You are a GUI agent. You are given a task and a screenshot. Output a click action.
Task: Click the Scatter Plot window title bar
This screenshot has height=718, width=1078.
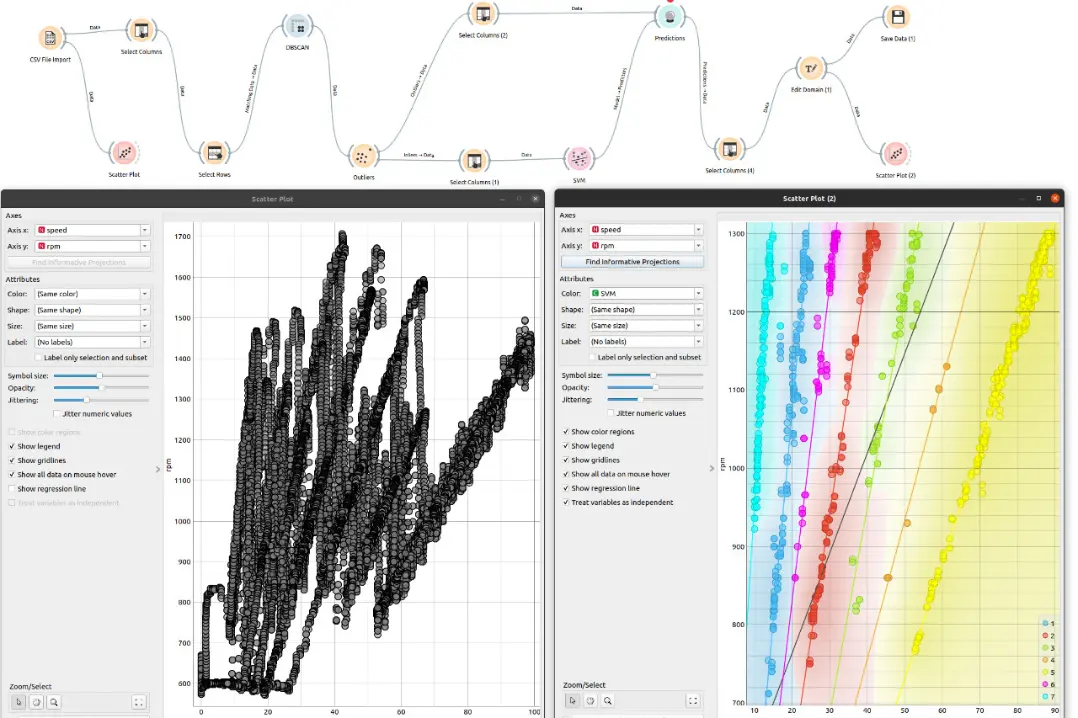tap(272, 199)
